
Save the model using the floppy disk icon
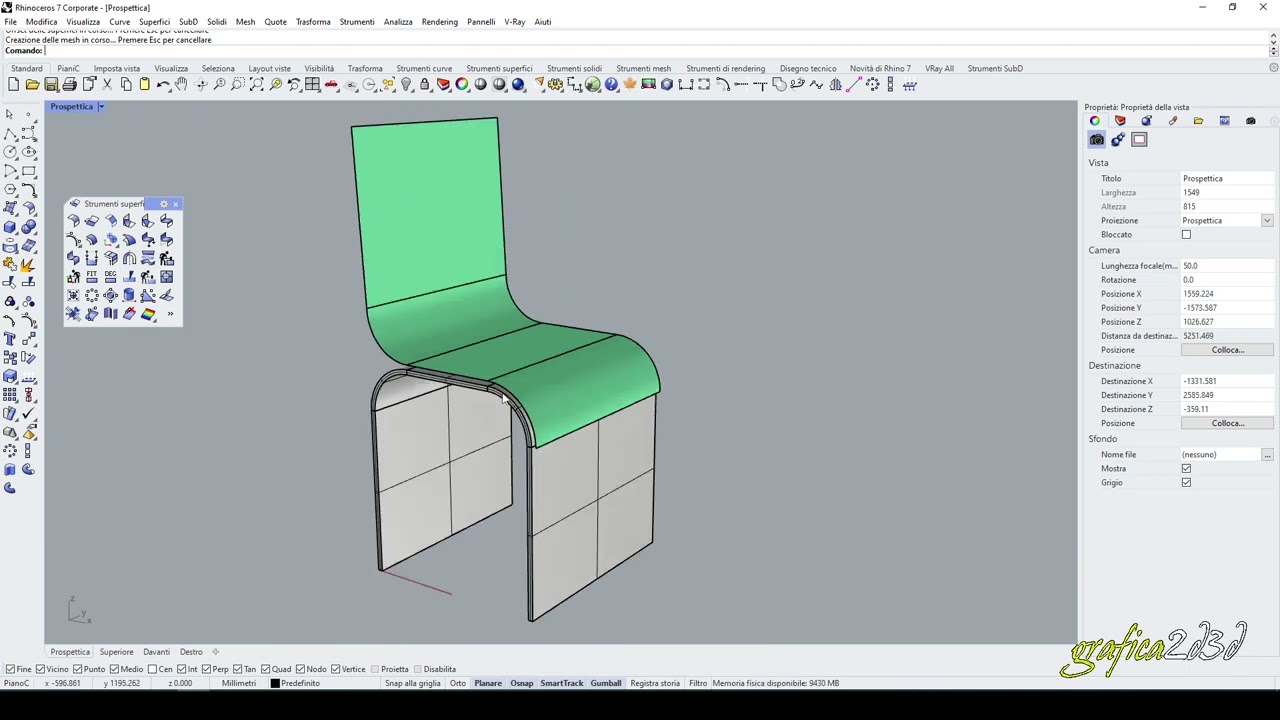[51, 85]
